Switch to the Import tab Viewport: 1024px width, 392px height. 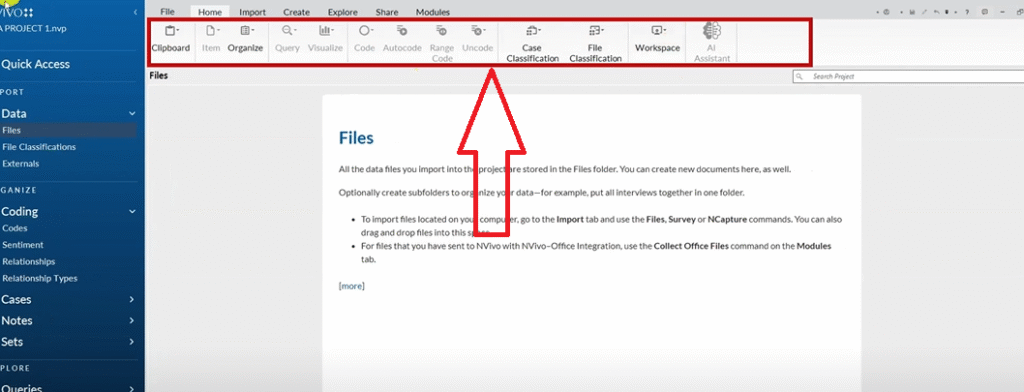pos(252,12)
